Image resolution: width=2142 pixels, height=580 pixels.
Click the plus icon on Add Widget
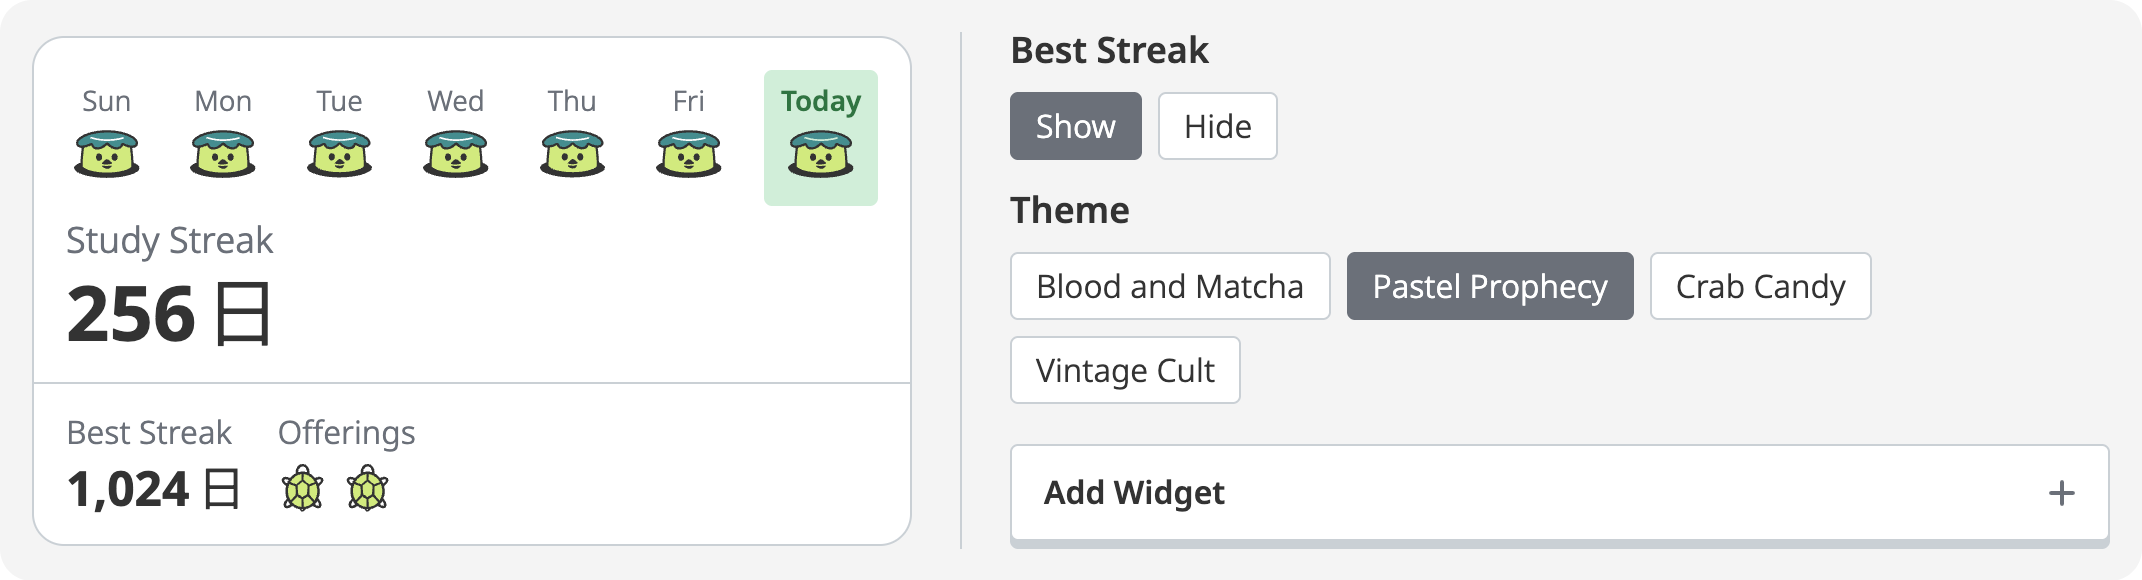tap(2061, 493)
